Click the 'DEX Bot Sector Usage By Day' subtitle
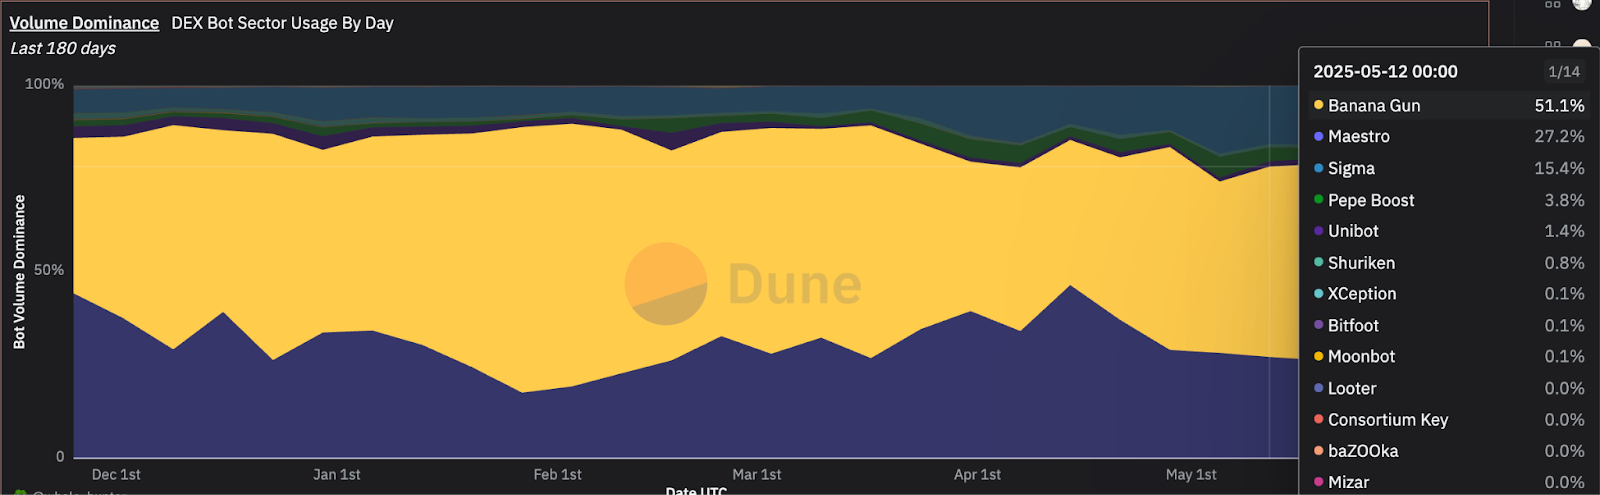Image resolution: width=1600 pixels, height=495 pixels. point(282,23)
